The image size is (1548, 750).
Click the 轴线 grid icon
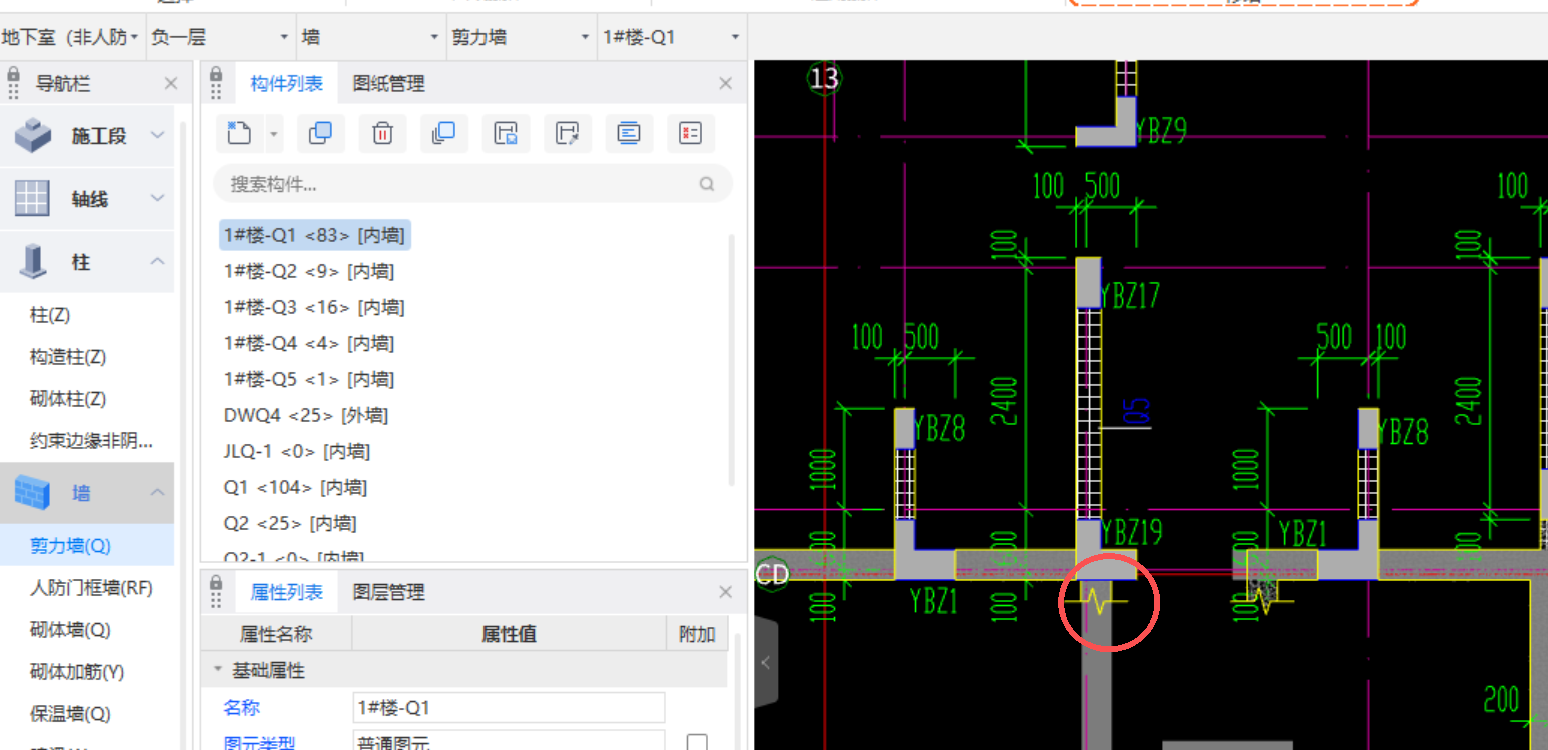tap(32, 199)
